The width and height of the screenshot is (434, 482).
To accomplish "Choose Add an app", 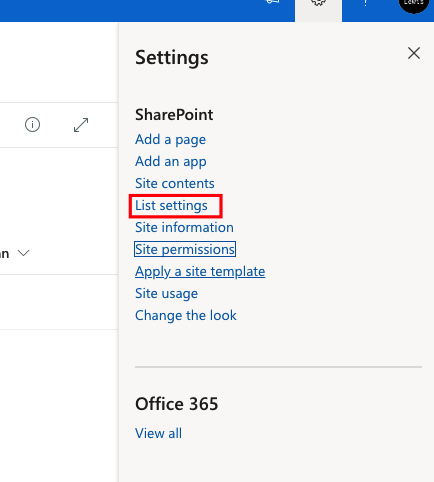I will (171, 162).
